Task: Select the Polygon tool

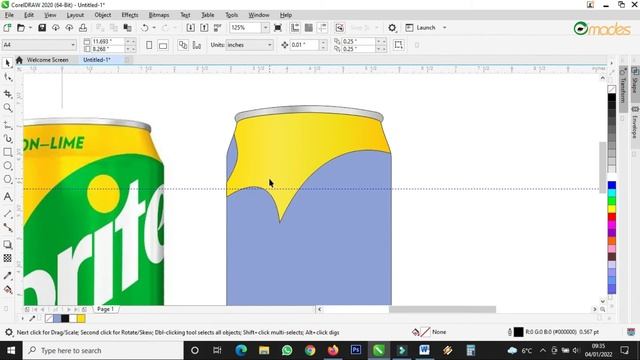Action: click(x=7, y=179)
